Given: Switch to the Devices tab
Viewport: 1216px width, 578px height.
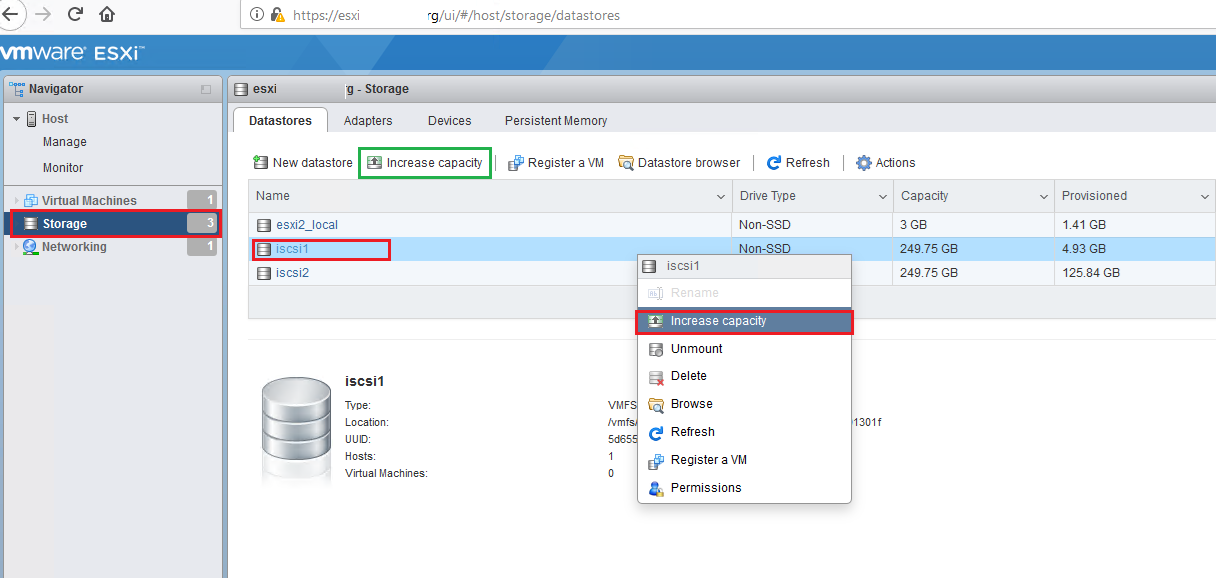Looking at the screenshot, I should [x=449, y=121].
